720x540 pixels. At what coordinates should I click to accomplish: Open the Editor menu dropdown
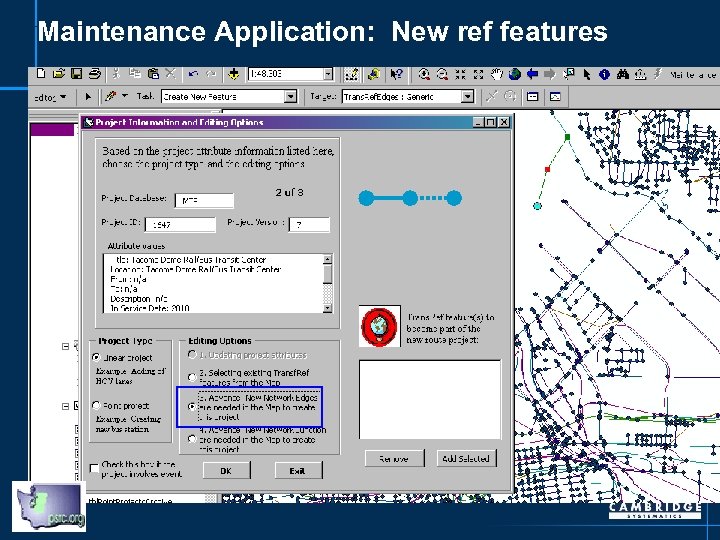[51, 97]
